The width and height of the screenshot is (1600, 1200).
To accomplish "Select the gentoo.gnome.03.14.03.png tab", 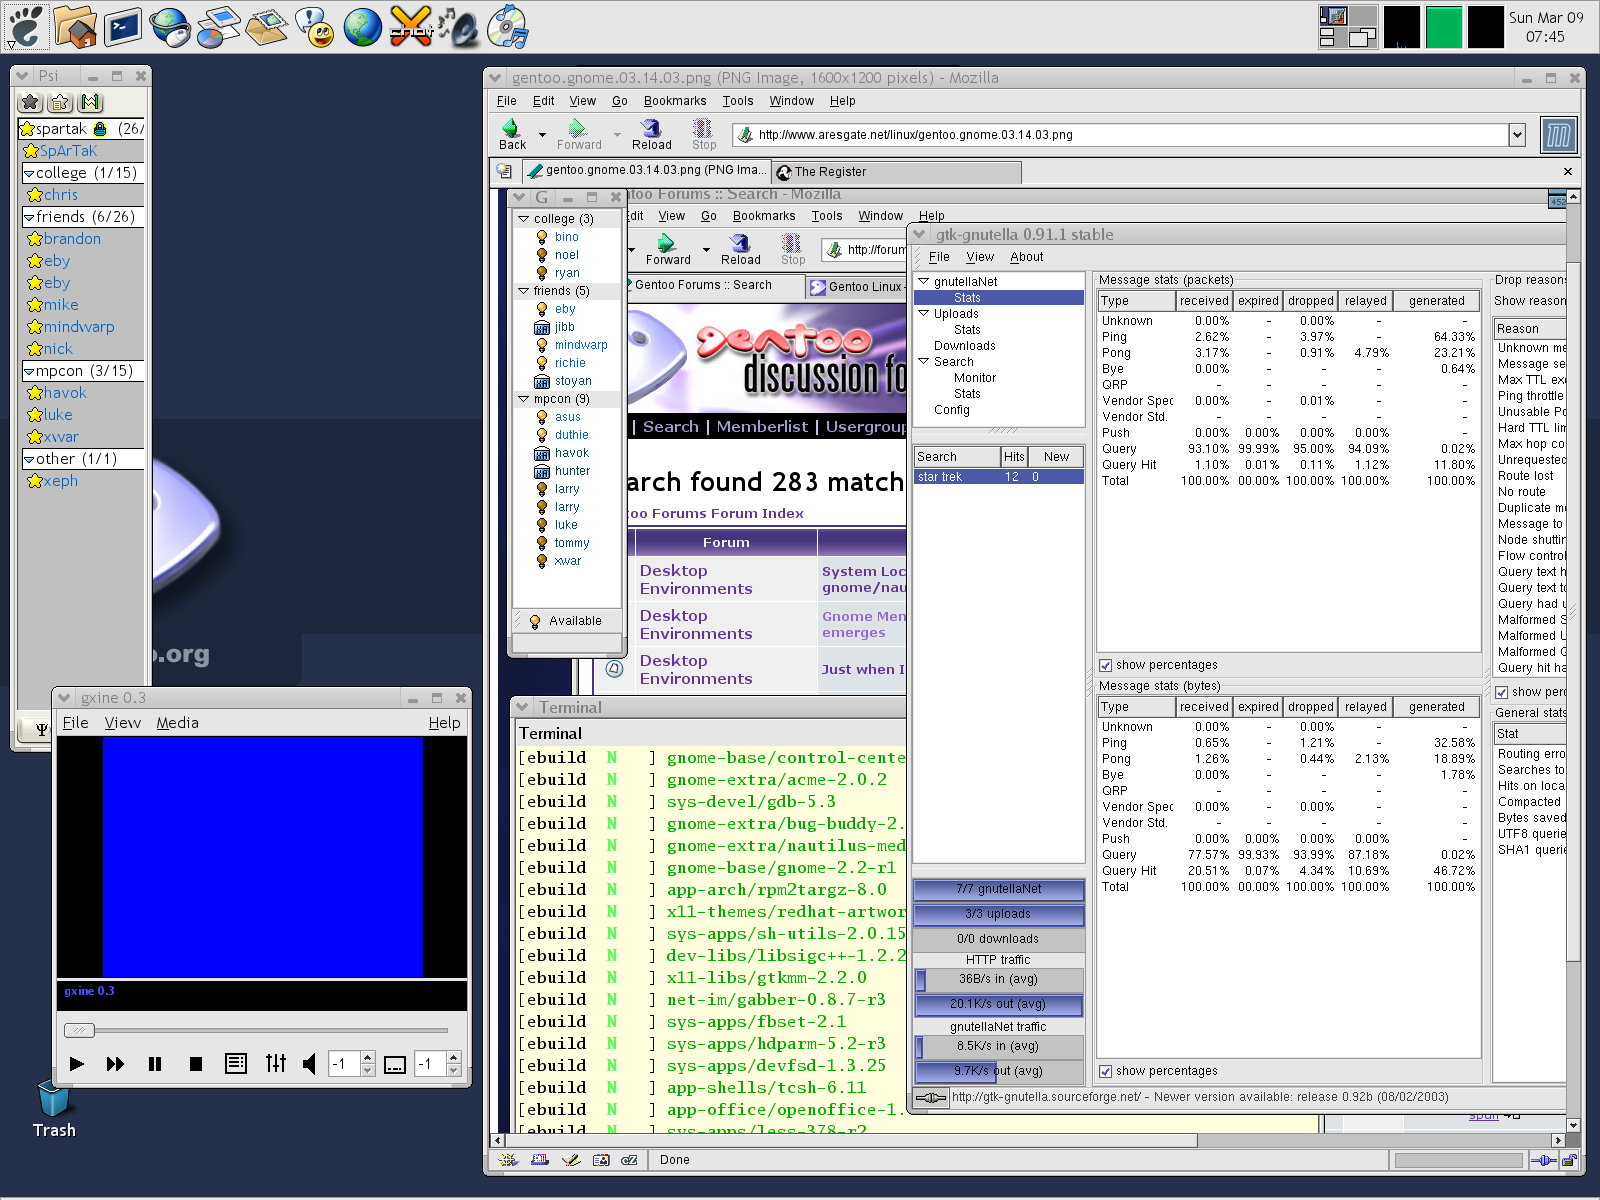I will (x=646, y=170).
